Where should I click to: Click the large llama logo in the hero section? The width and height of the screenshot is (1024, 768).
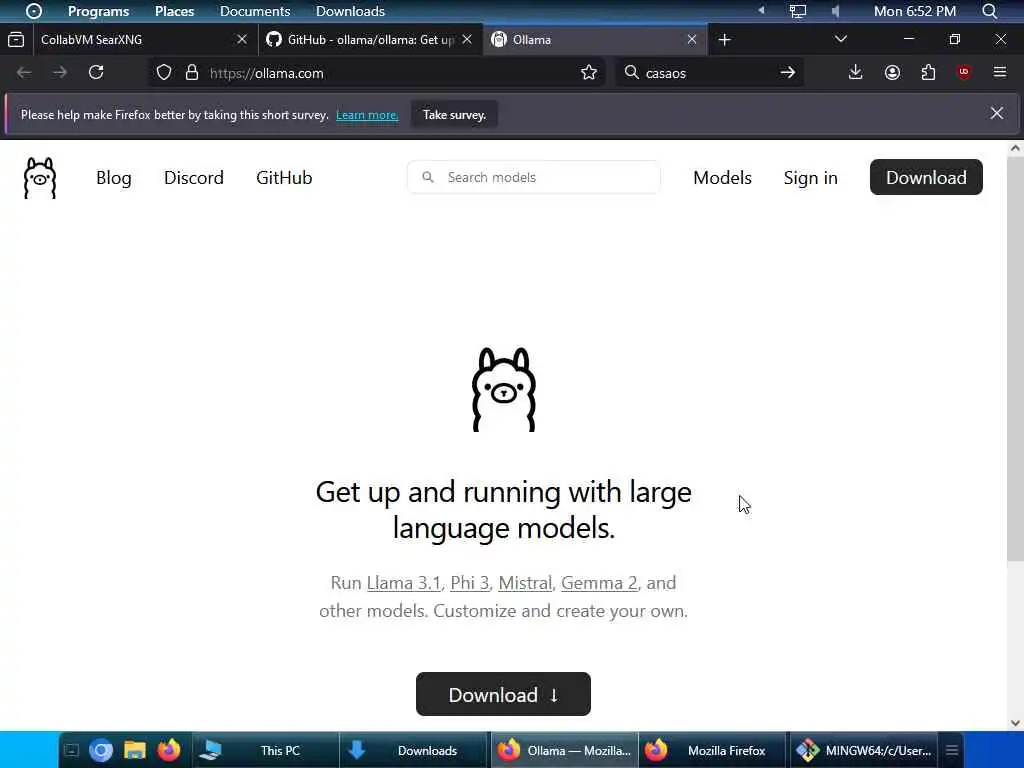coord(504,389)
